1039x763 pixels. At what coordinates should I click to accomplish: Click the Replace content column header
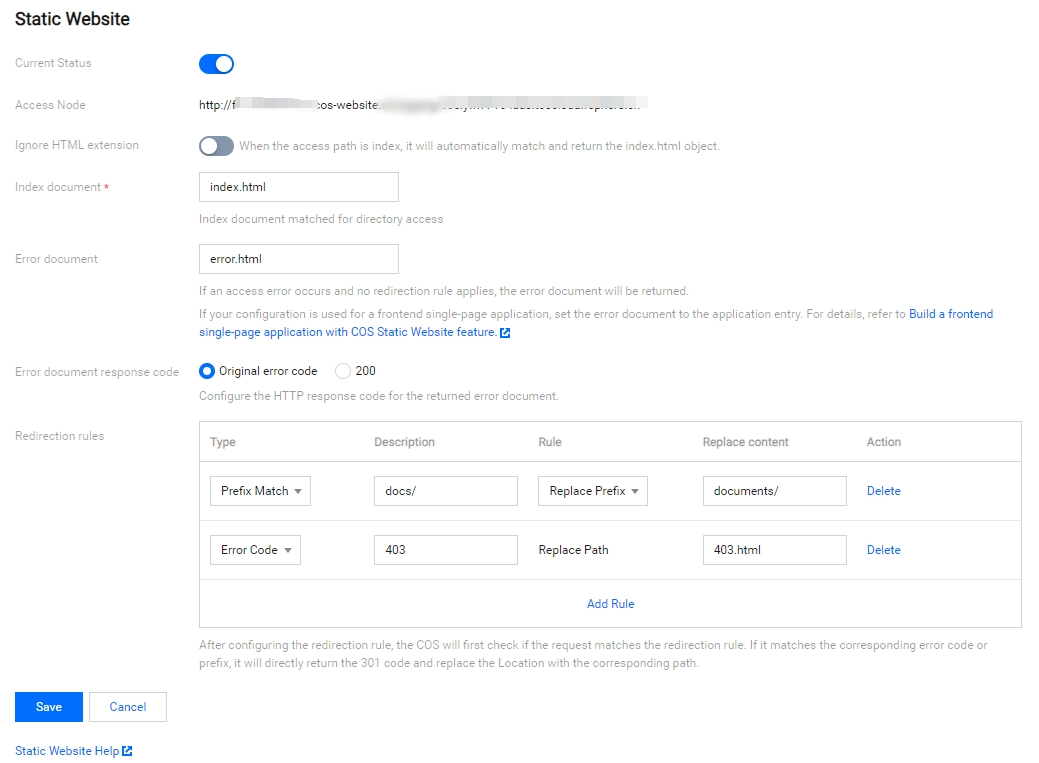click(745, 442)
